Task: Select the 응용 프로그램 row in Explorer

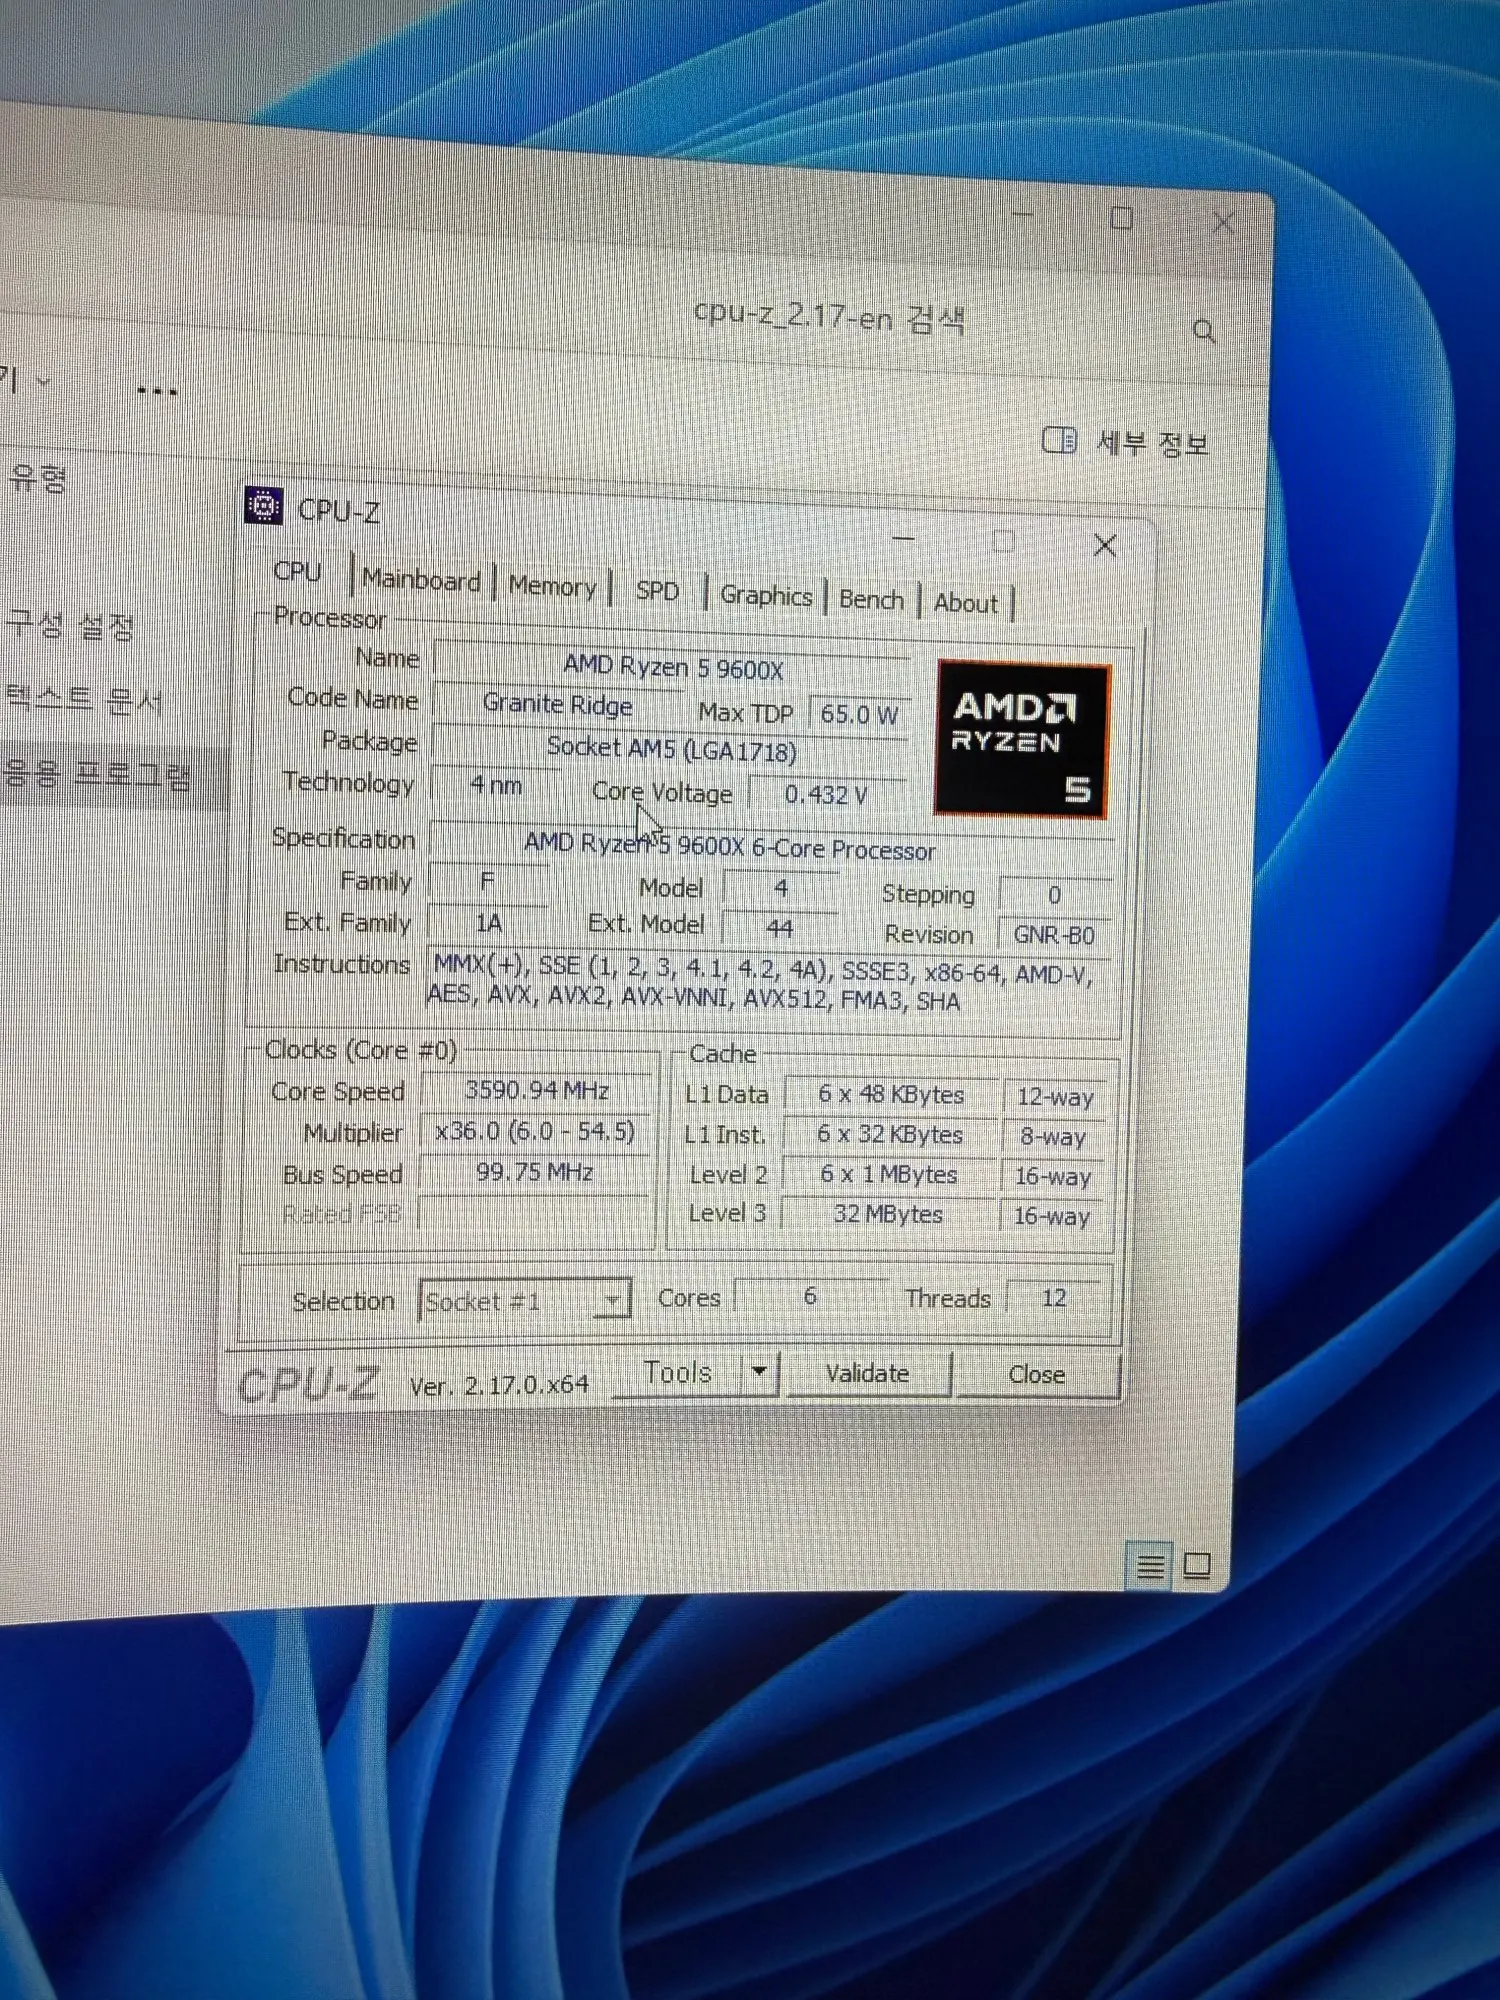Action: (96, 774)
